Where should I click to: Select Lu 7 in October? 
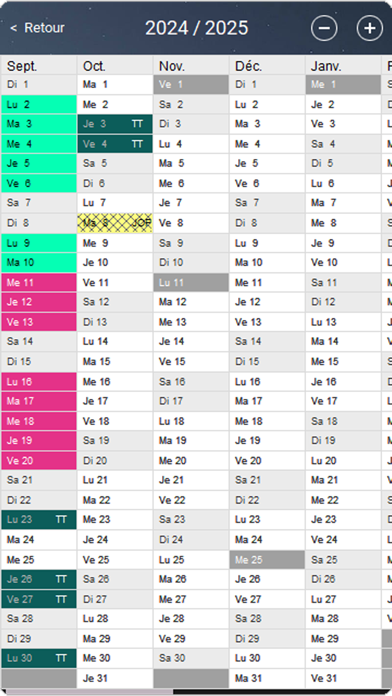click(115, 203)
